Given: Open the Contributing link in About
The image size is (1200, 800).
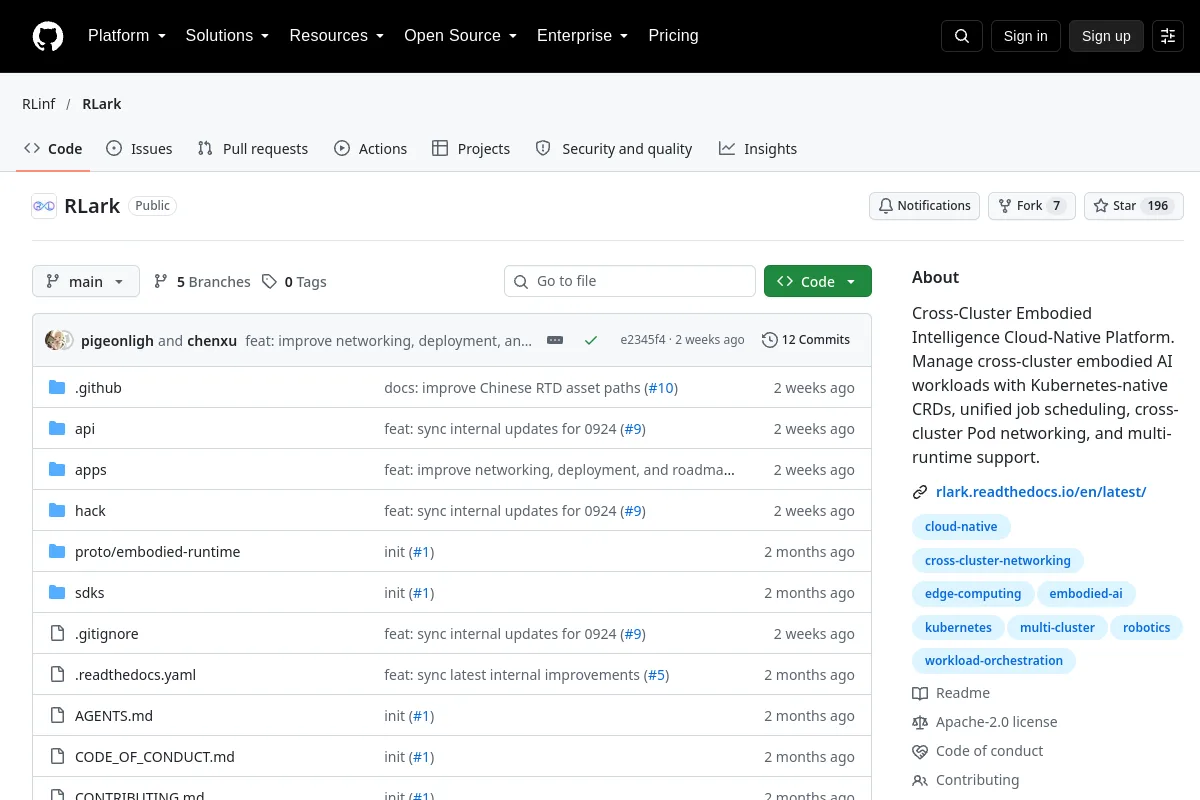Looking at the screenshot, I should tap(966, 780).
